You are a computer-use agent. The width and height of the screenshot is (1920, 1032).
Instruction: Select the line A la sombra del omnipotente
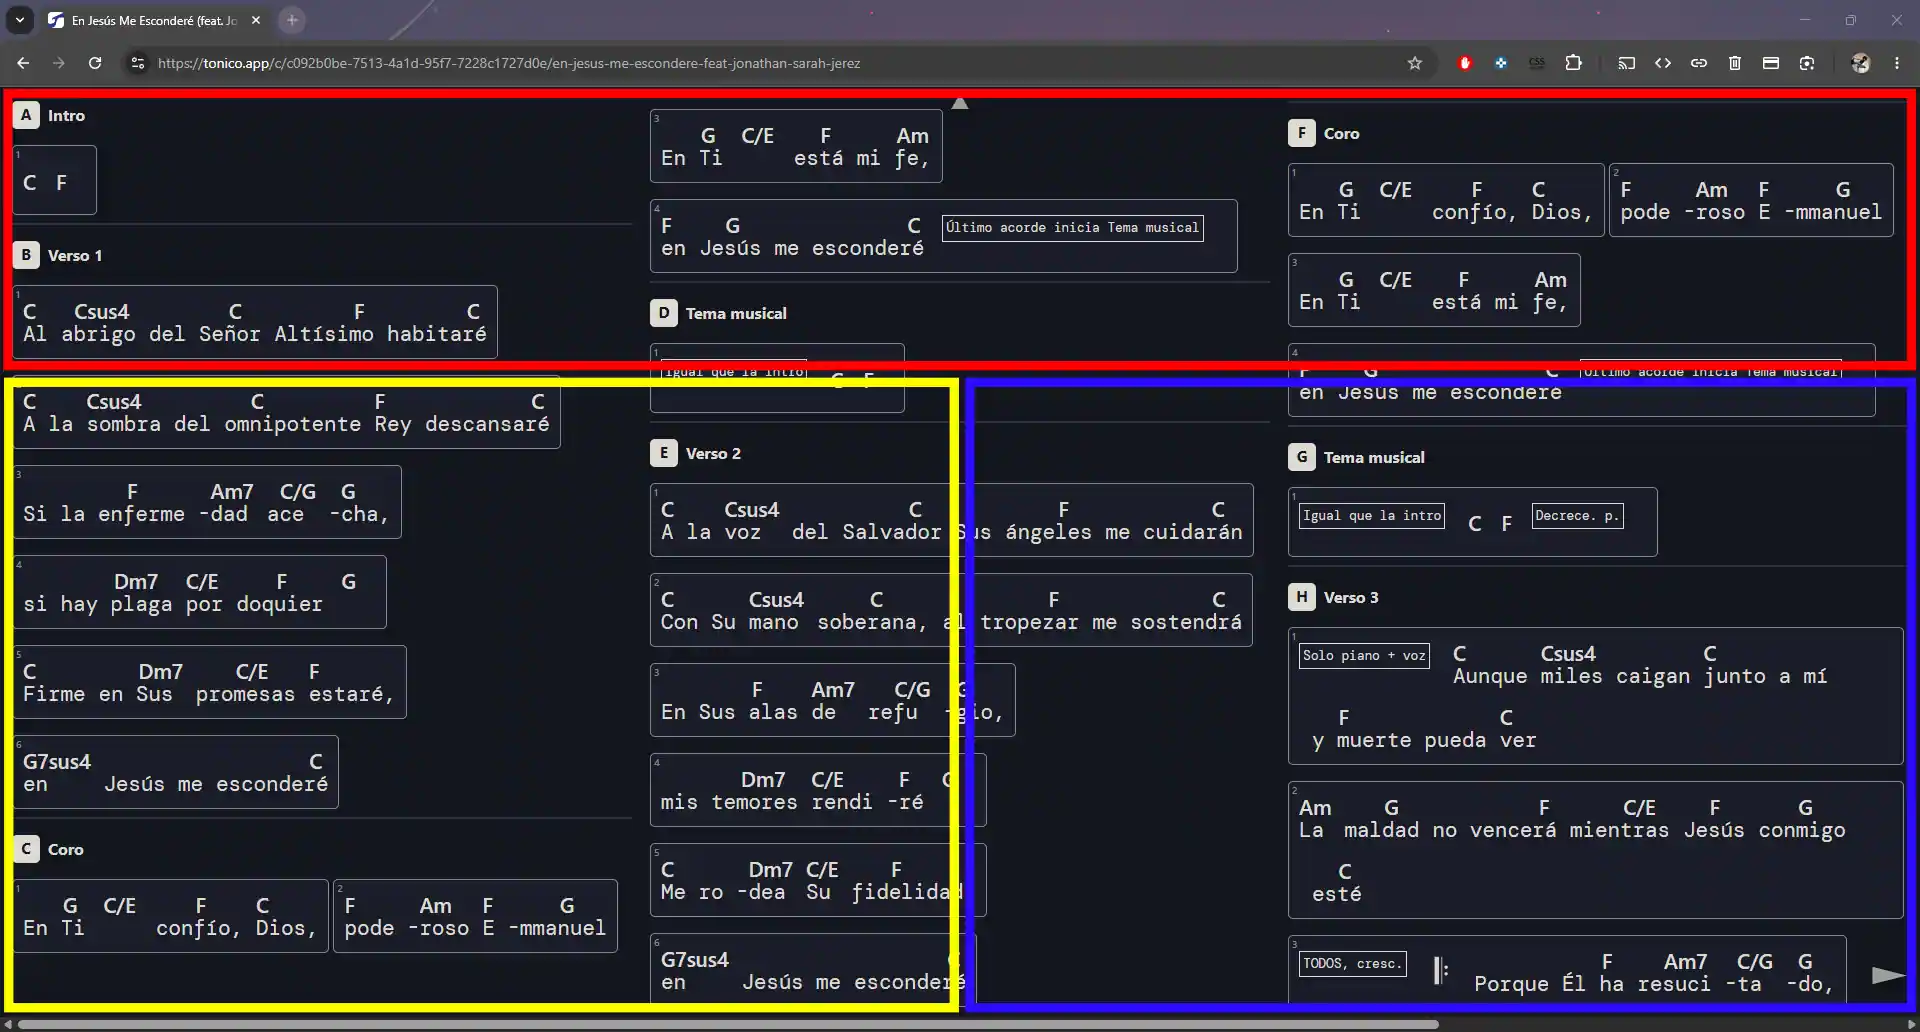[287, 412]
